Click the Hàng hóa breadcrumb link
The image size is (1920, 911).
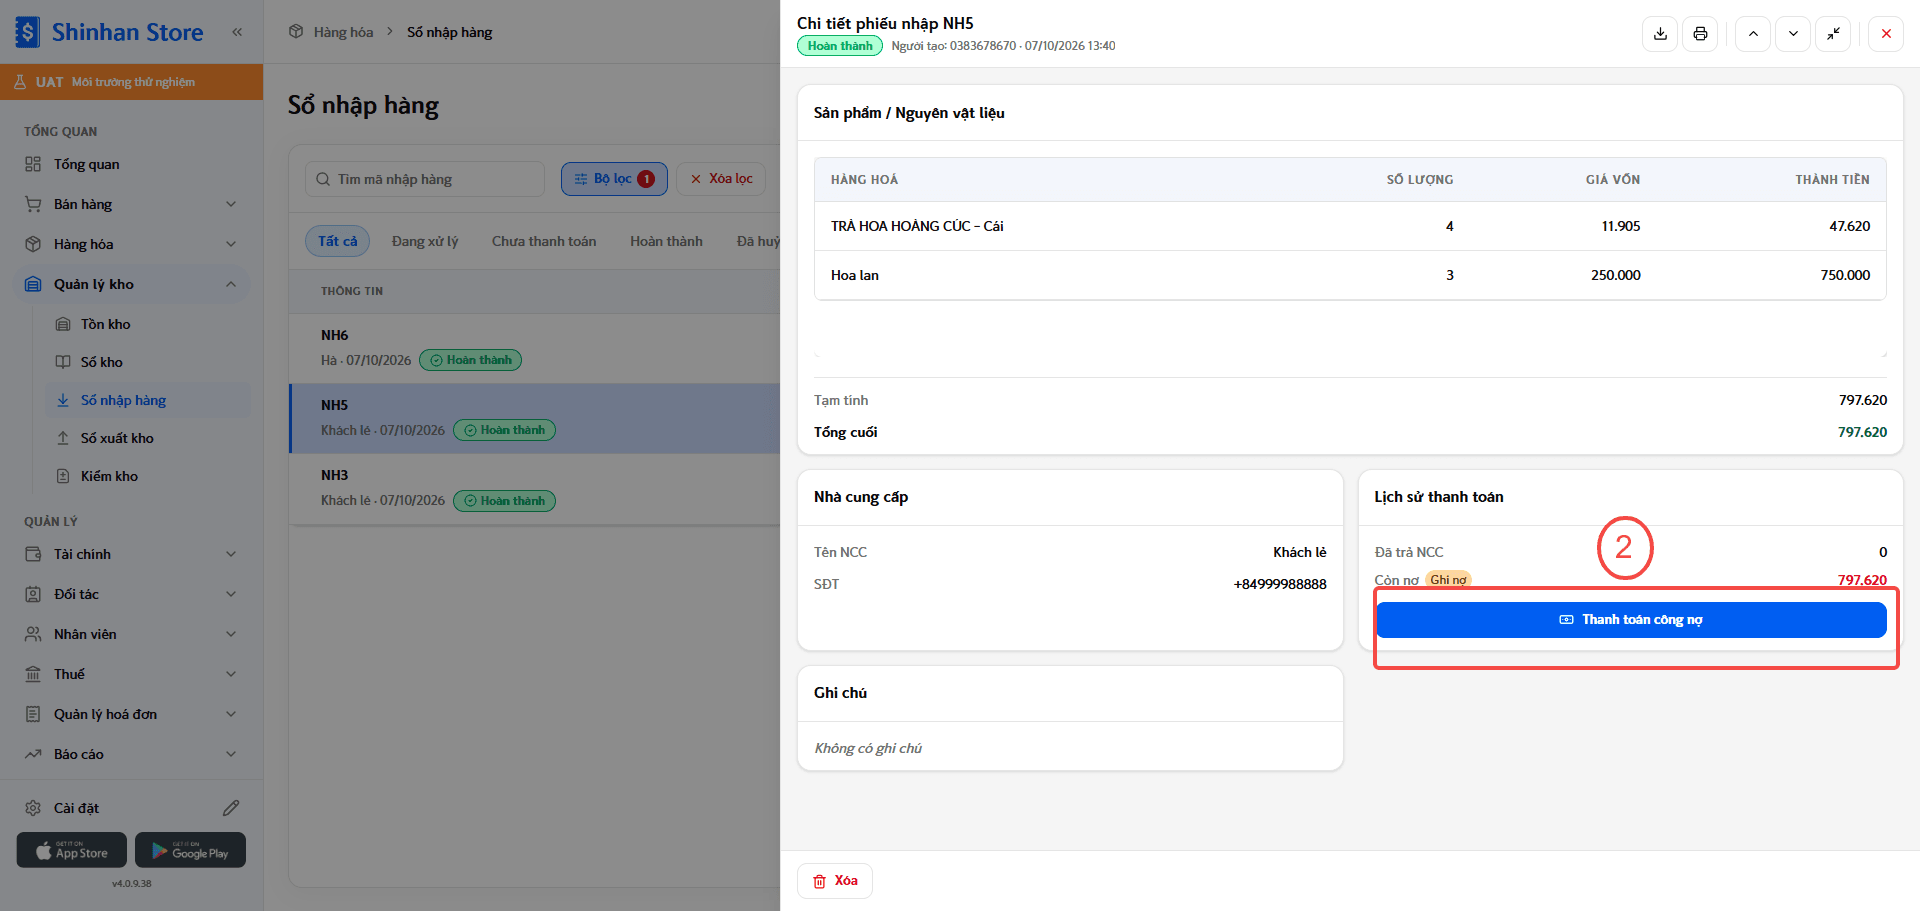click(343, 32)
